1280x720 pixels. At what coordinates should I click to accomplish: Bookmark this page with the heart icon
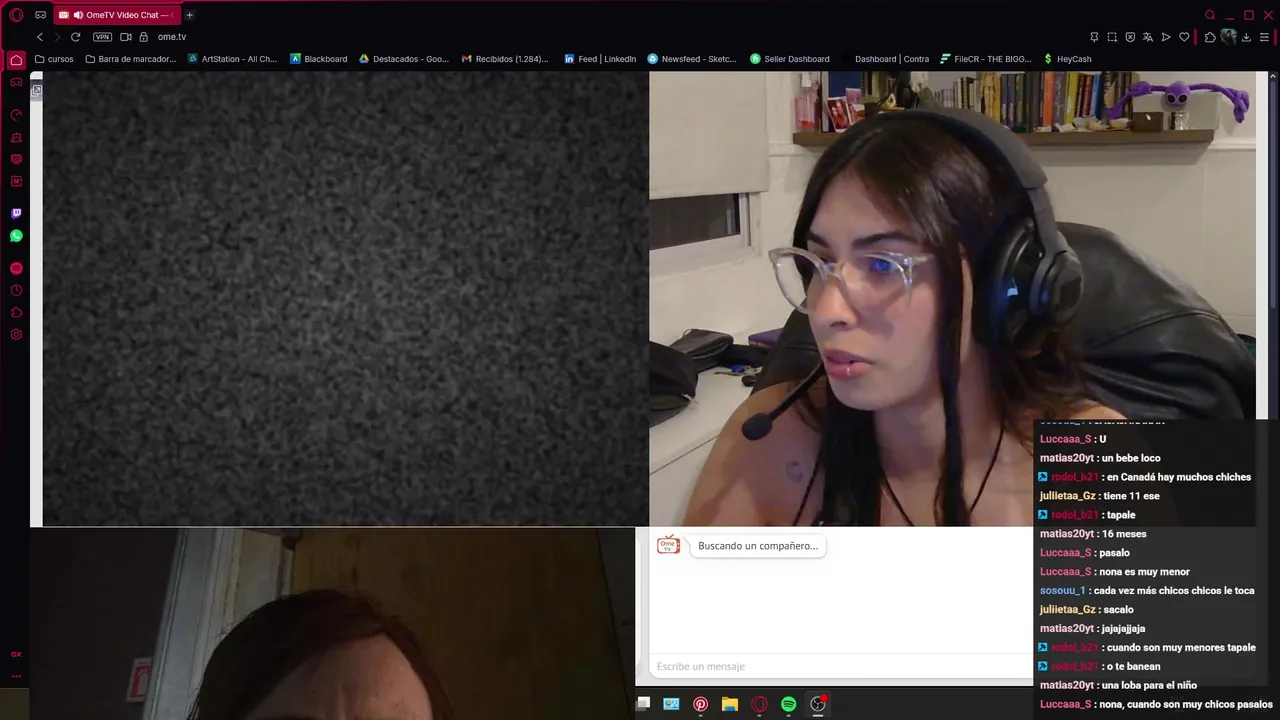click(1184, 37)
